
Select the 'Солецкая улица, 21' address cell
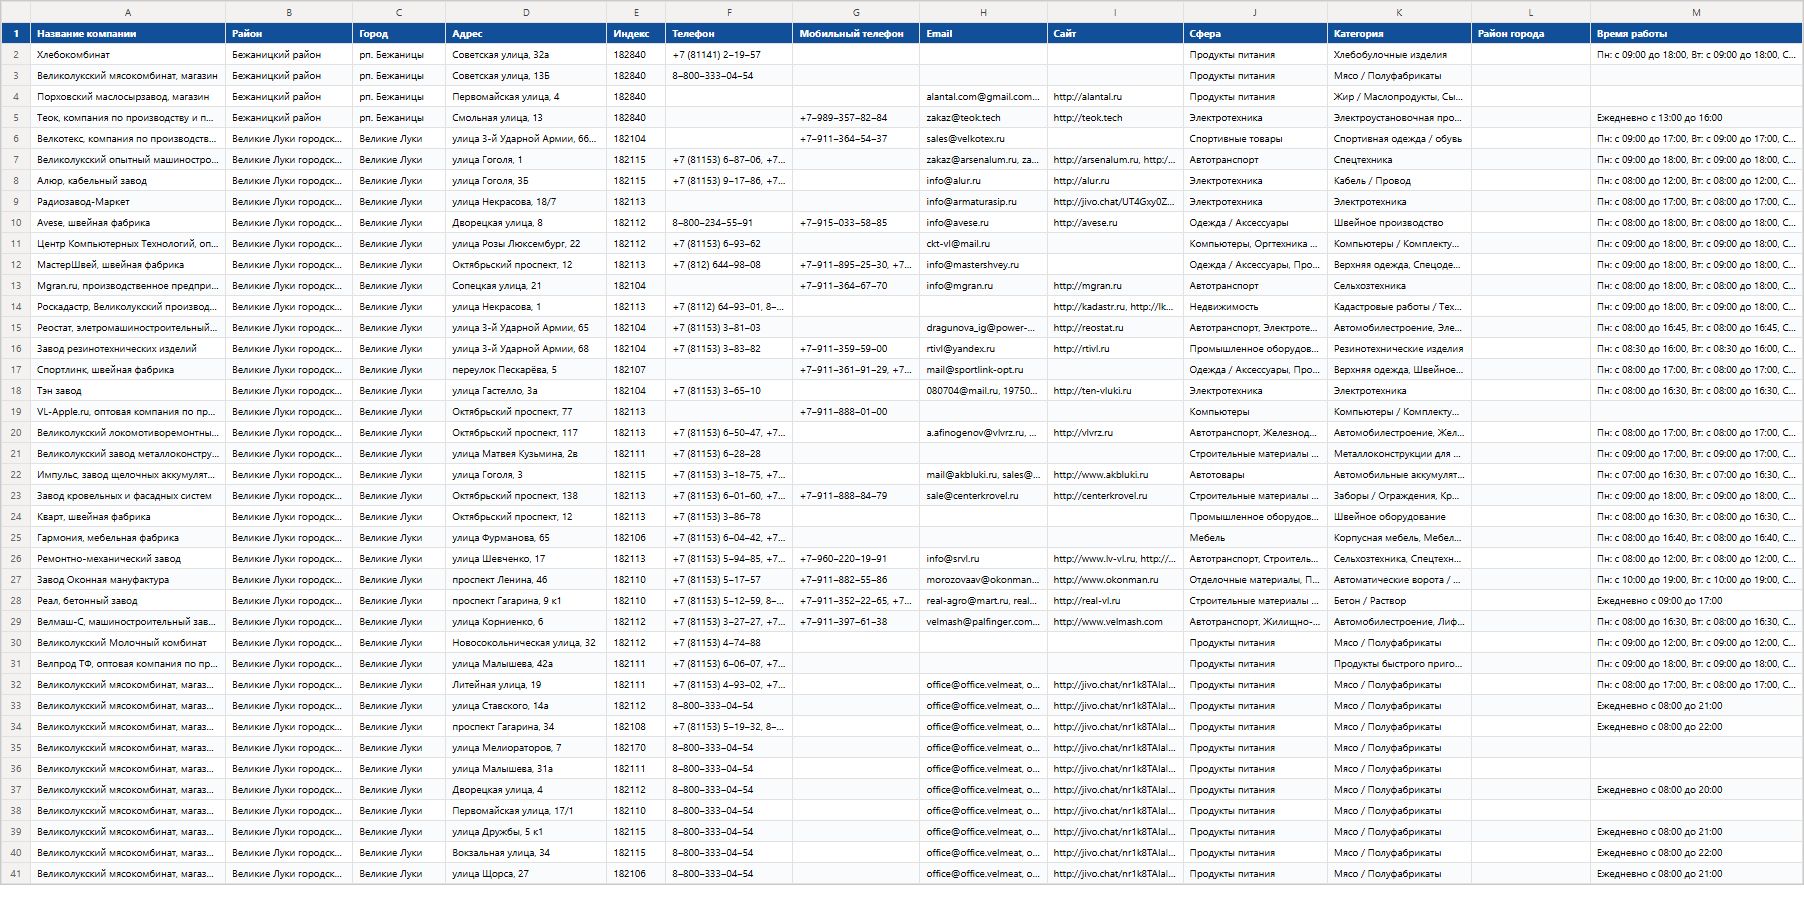tap(526, 286)
